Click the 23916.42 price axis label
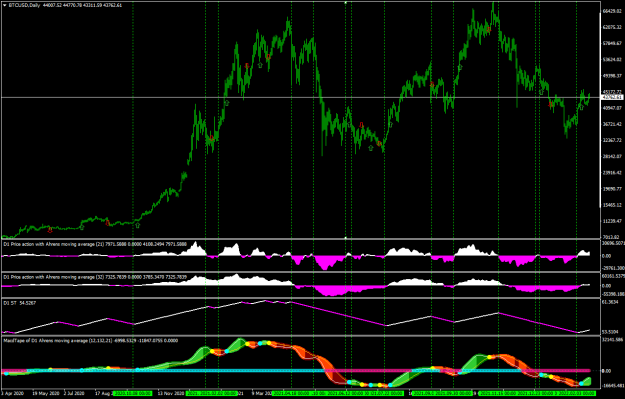The width and height of the screenshot is (625, 399). pyautogui.click(x=613, y=173)
